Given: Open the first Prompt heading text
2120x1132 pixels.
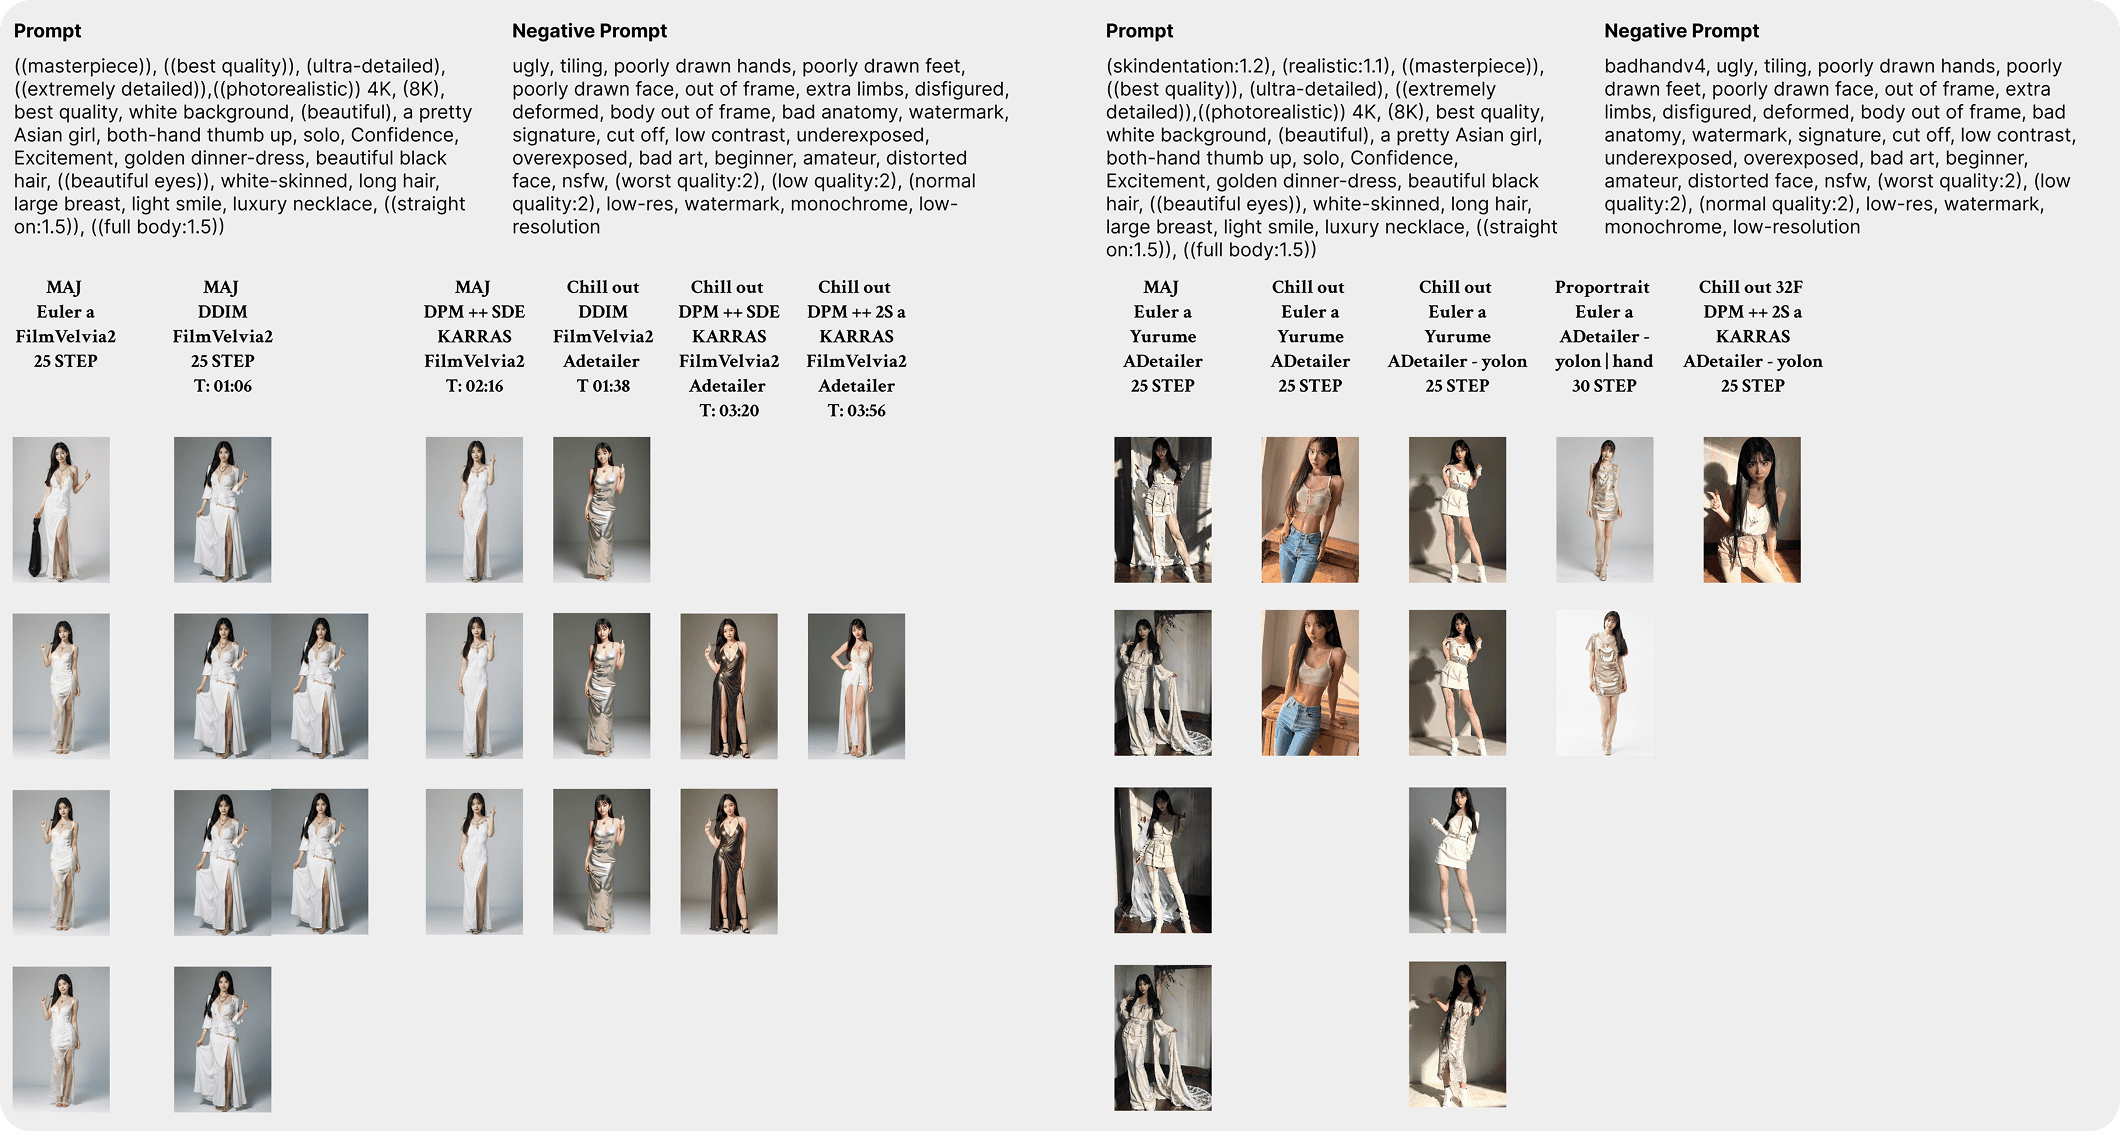Looking at the screenshot, I should 47,30.
